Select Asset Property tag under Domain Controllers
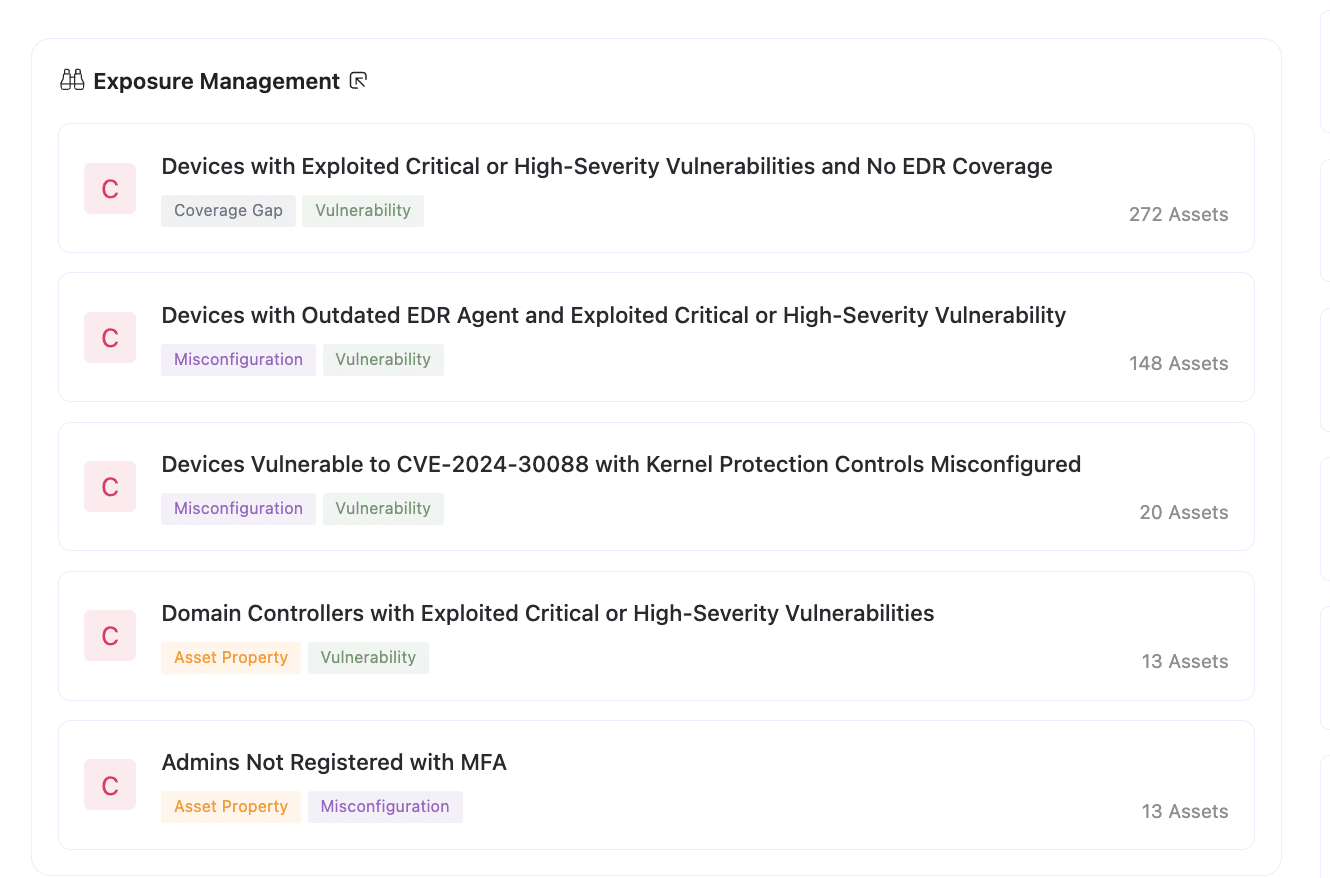This screenshot has height=878, width=1330. [x=231, y=658]
